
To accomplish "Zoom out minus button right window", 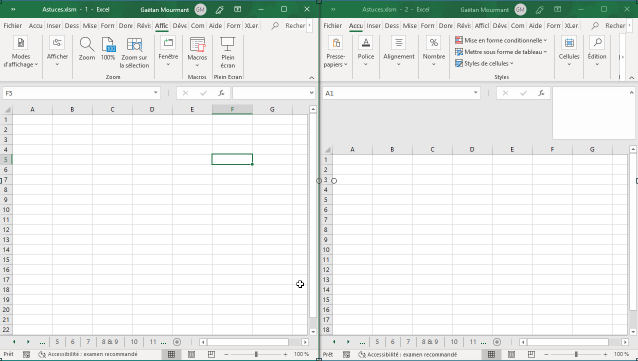I will (546, 354).
